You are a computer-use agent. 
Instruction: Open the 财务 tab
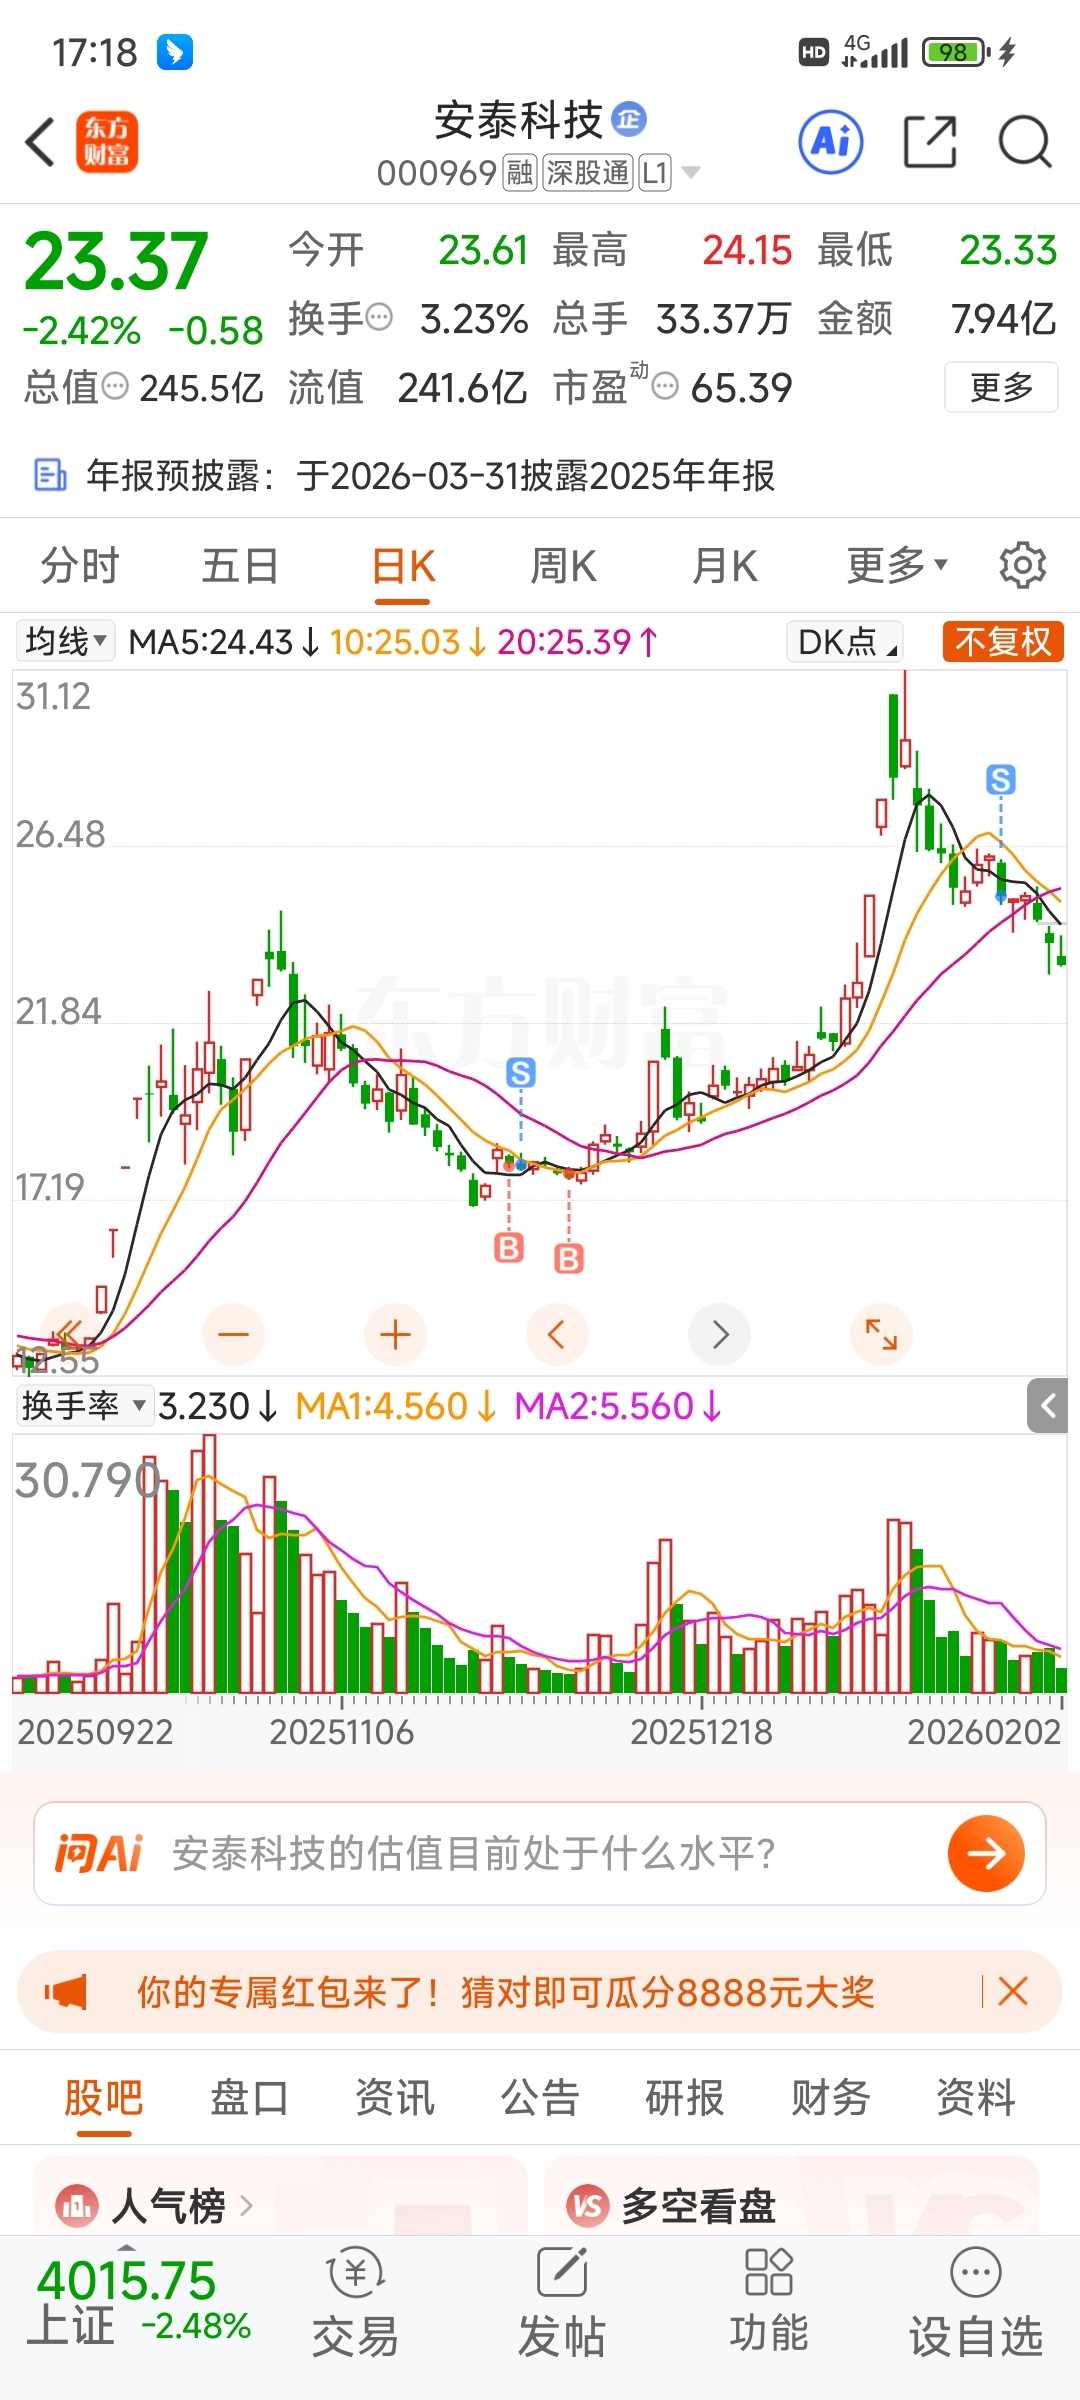[831, 2097]
